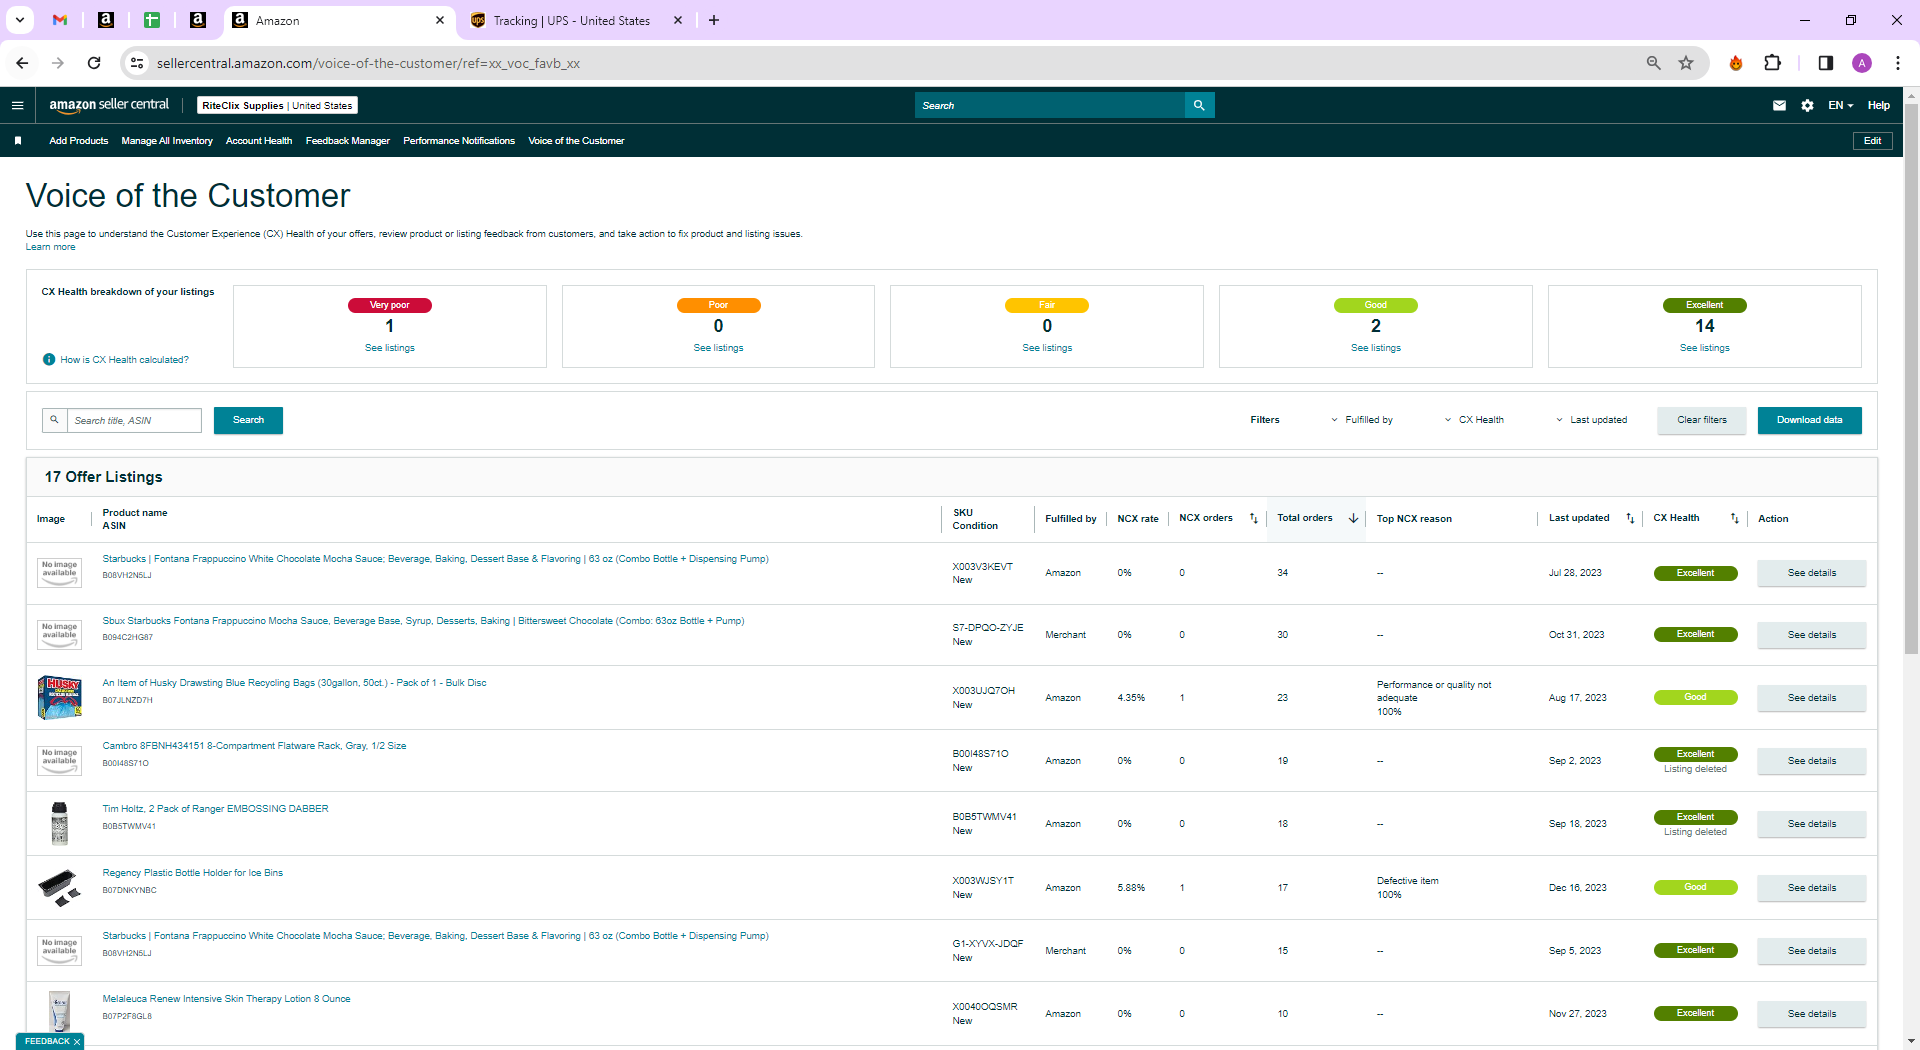Focus the Search title, ASIN field
Image resolution: width=1920 pixels, height=1050 pixels.
click(x=133, y=420)
